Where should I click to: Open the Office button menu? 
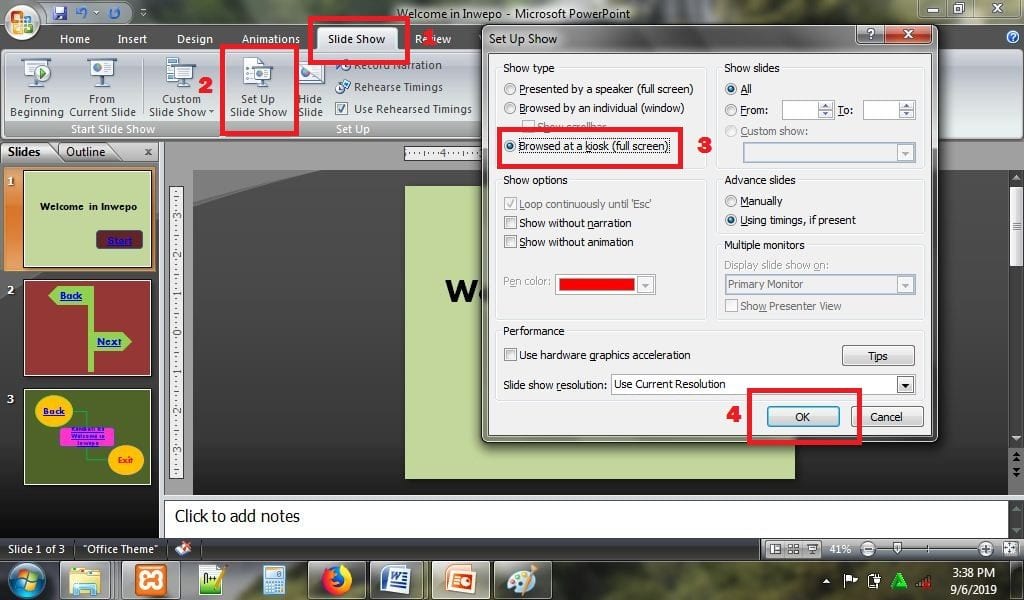[x=22, y=22]
